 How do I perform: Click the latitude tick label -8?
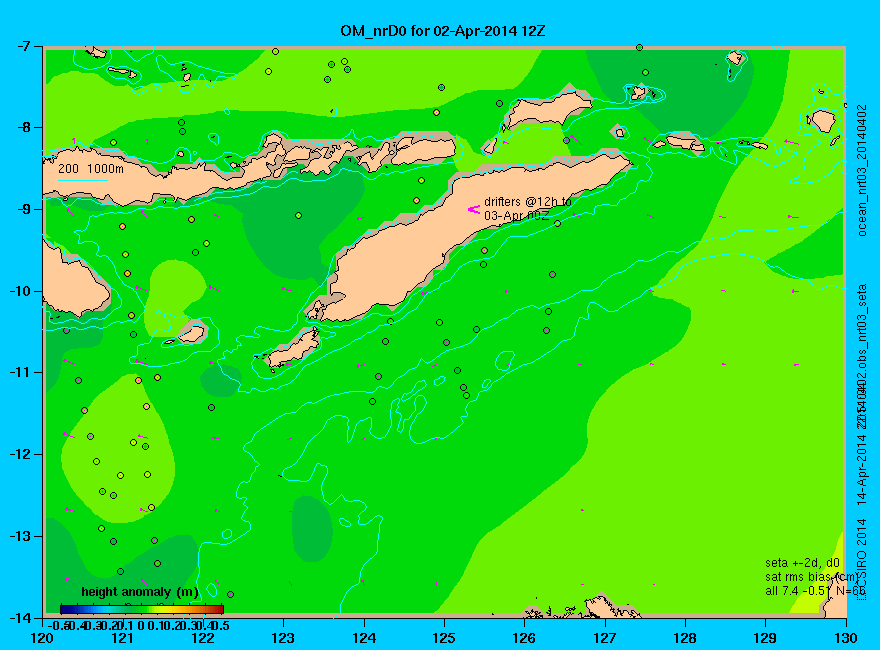pyautogui.click(x=26, y=127)
